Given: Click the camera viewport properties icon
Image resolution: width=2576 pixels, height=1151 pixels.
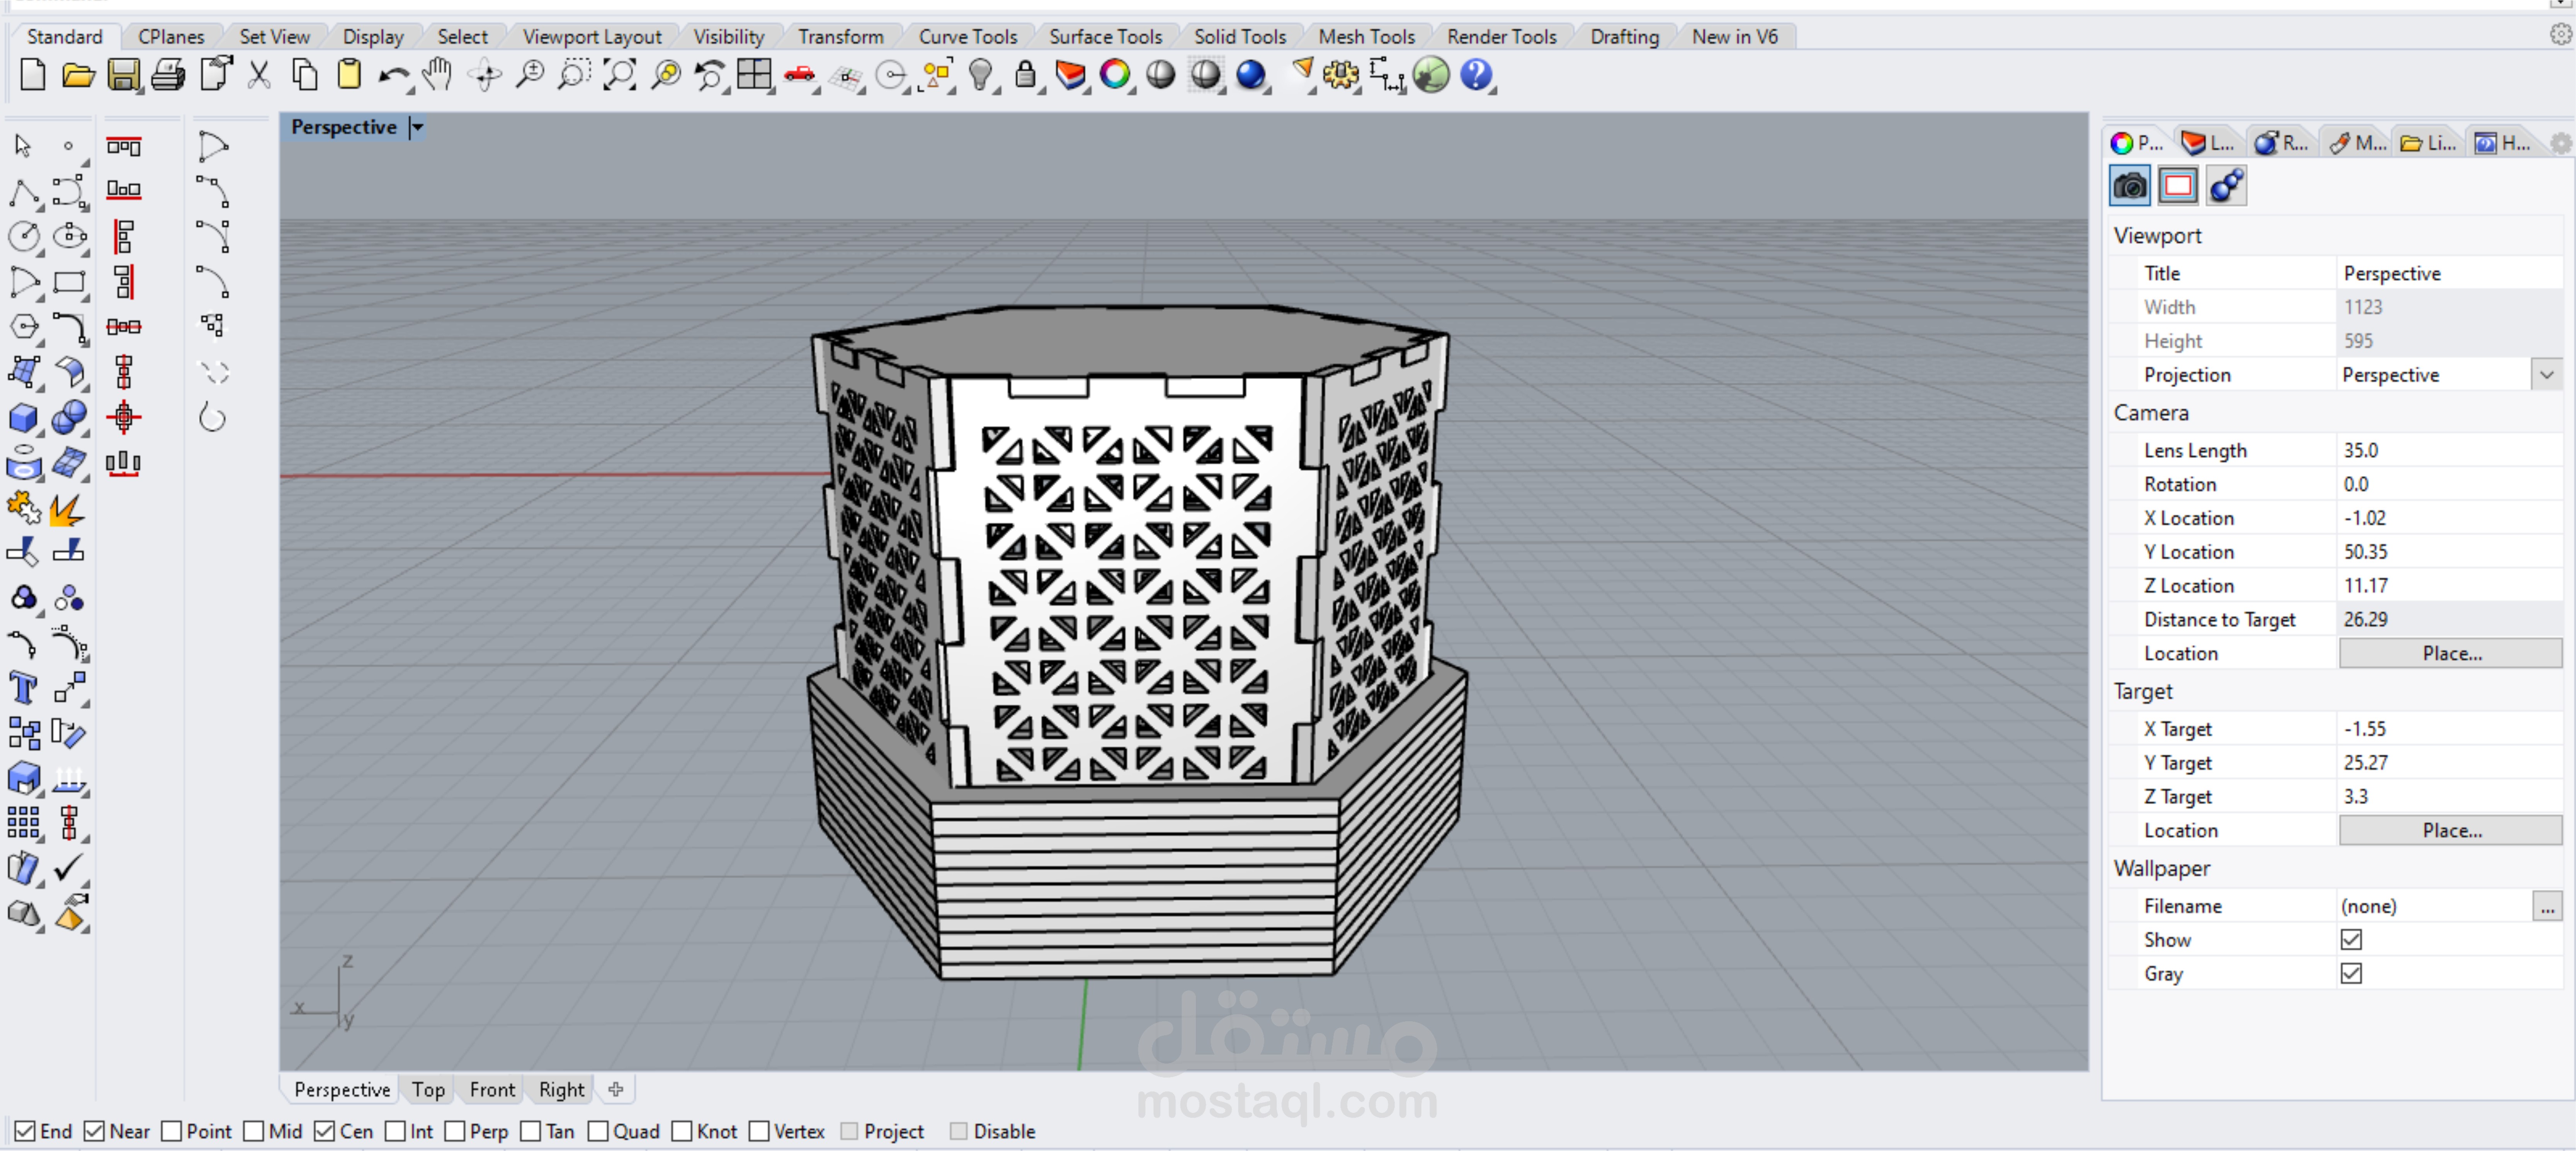Looking at the screenshot, I should 2130,186.
